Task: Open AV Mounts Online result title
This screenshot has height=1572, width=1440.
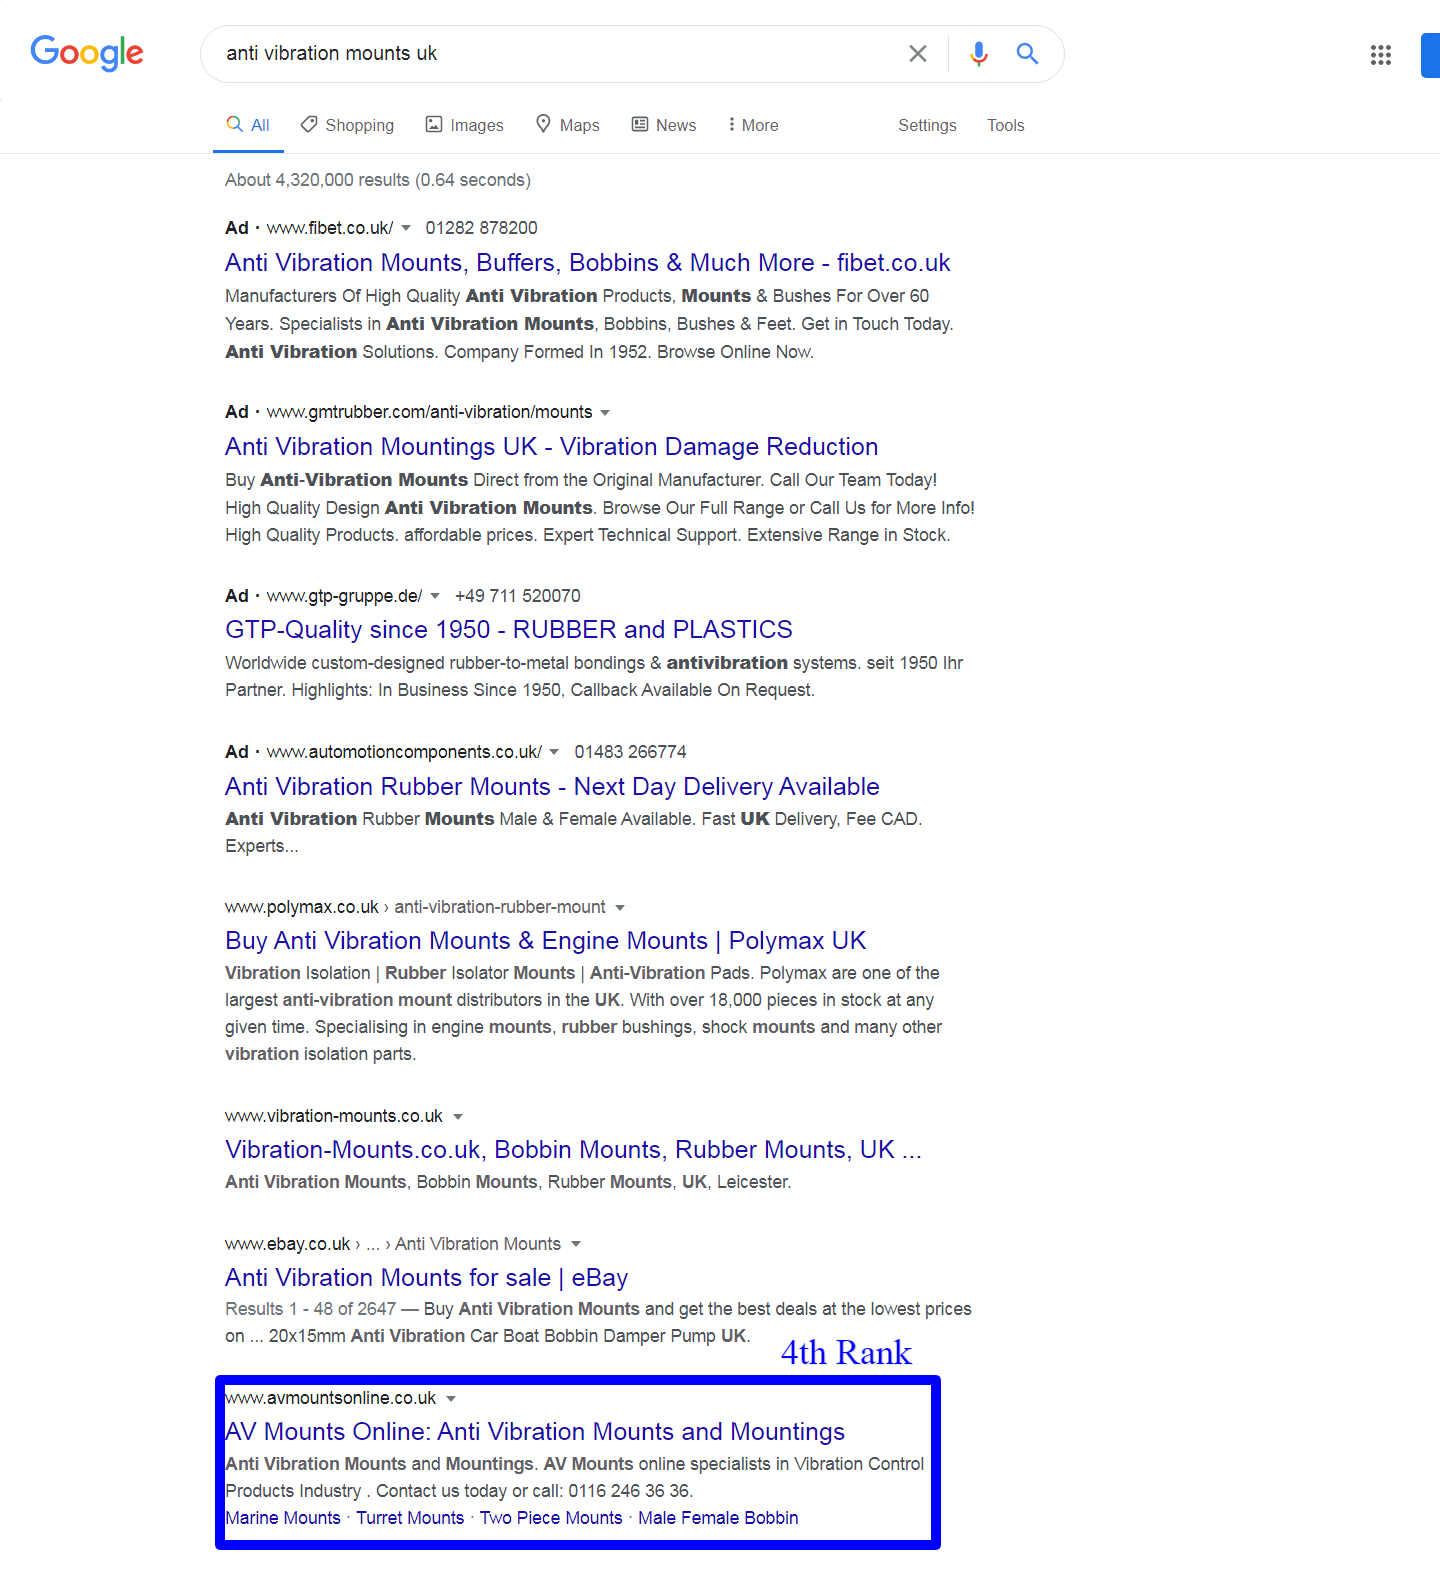Action: [535, 1432]
